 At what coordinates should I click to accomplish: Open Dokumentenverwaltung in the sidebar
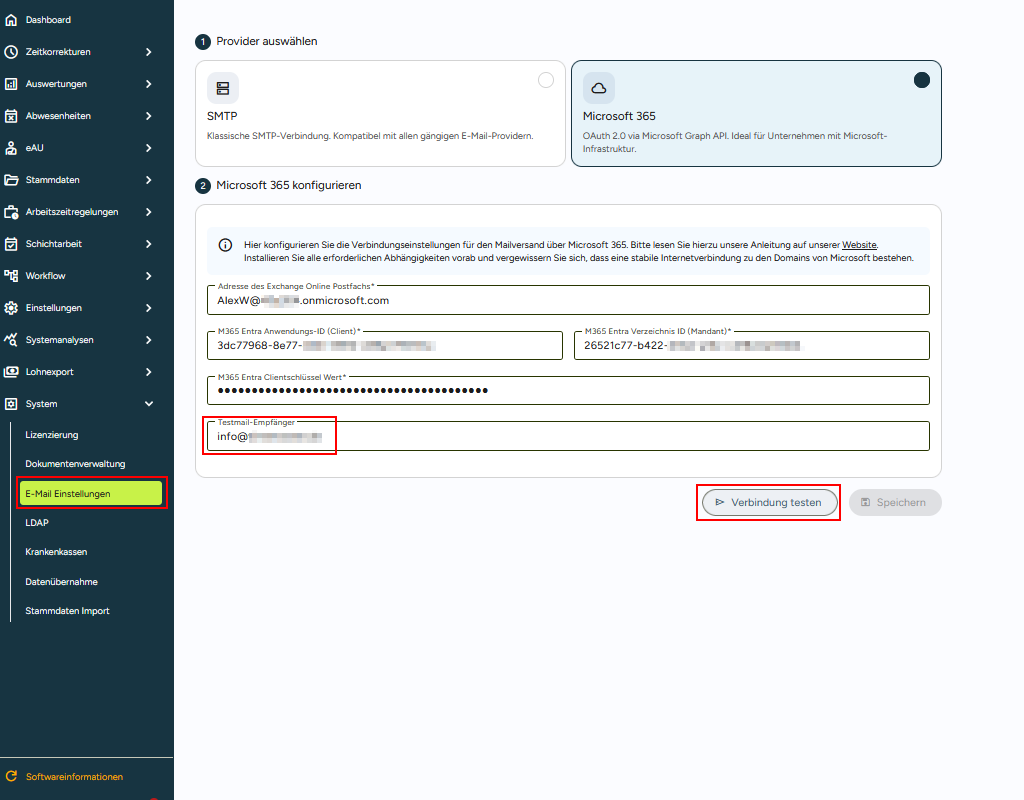click(x=75, y=464)
